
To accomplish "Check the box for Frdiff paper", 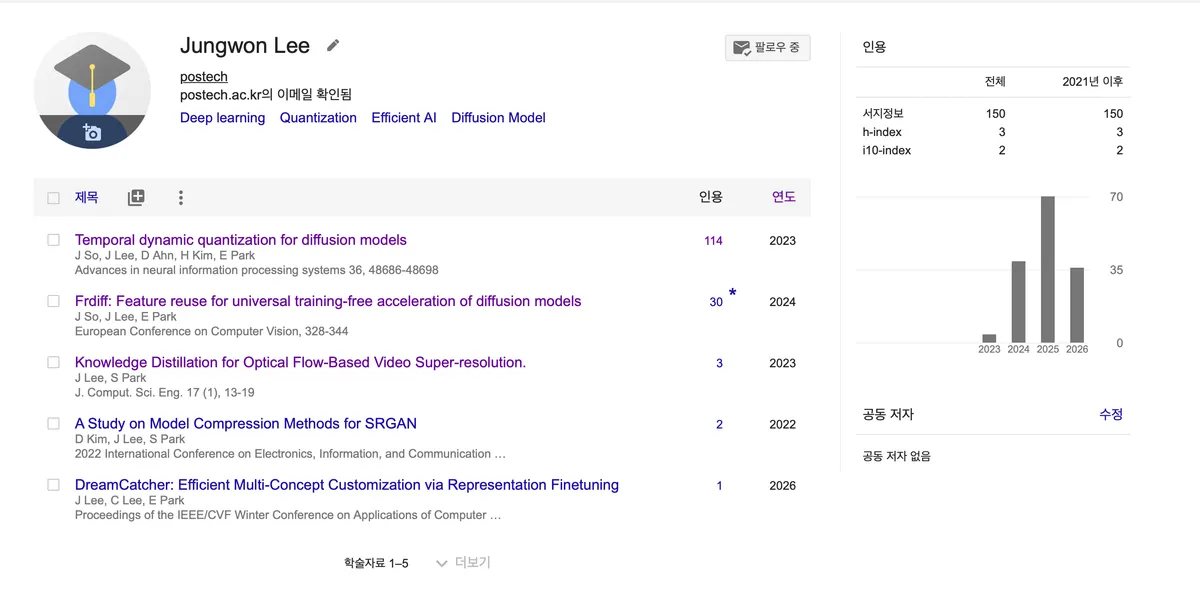I will pyautogui.click(x=54, y=301).
